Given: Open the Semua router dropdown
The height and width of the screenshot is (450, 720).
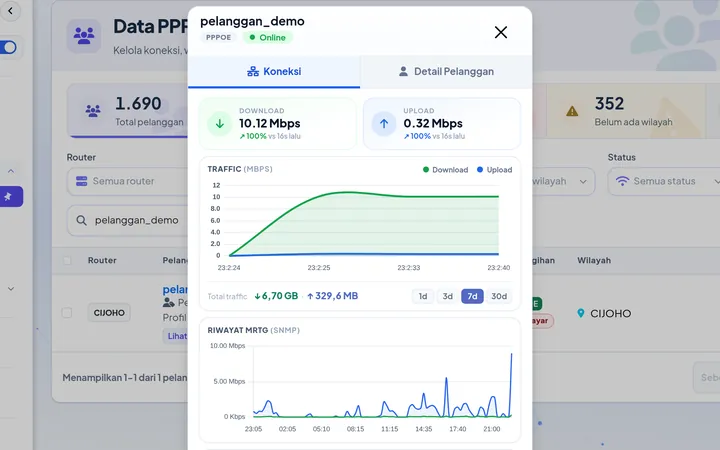Looking at the screenshot, I should click(x=128, y=181).
